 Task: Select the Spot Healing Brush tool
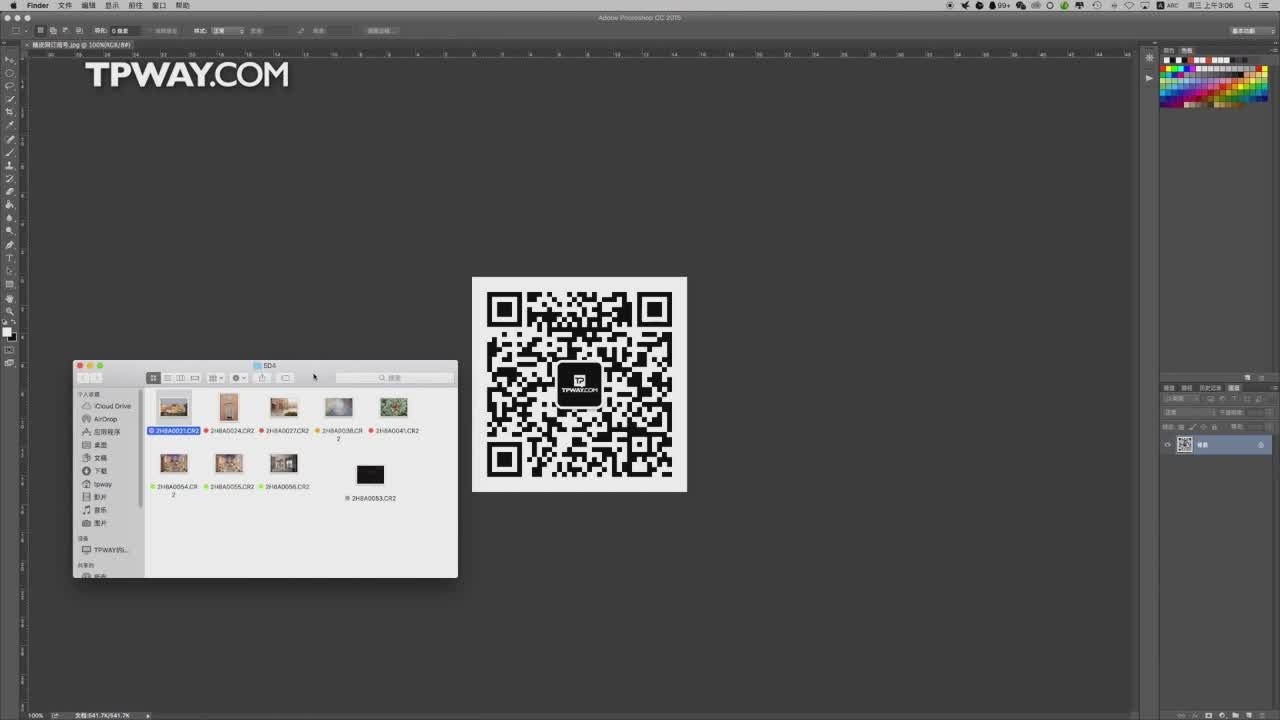click(10, 140)
